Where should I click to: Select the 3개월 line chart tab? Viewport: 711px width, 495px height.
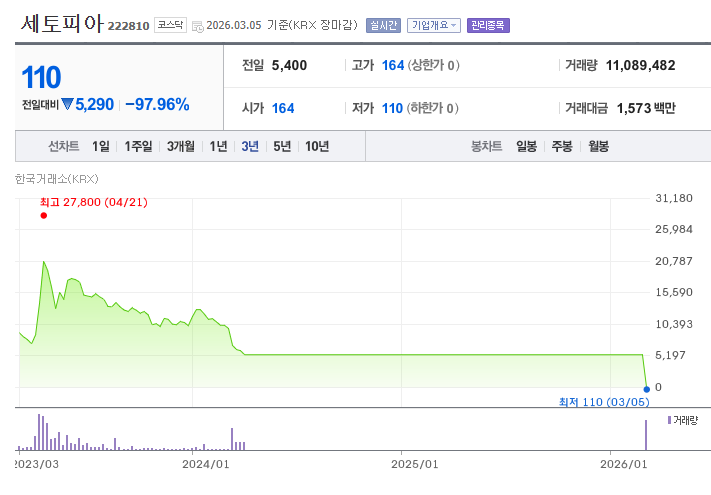181,146
